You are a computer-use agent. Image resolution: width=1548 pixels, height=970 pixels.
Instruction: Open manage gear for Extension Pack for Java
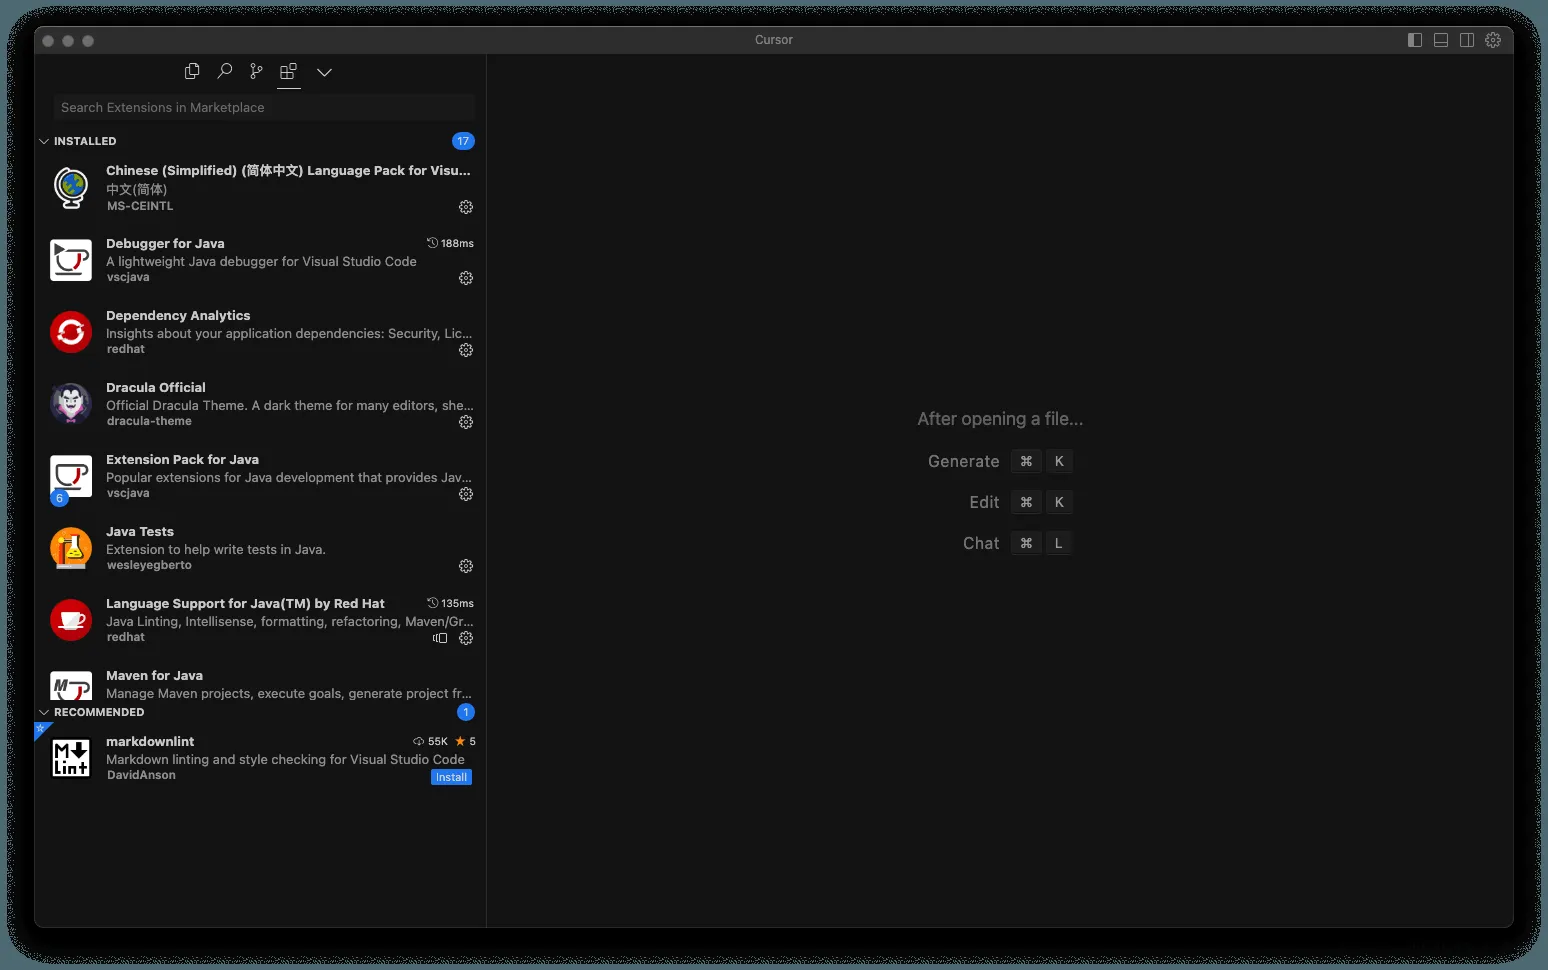(466, 494)
